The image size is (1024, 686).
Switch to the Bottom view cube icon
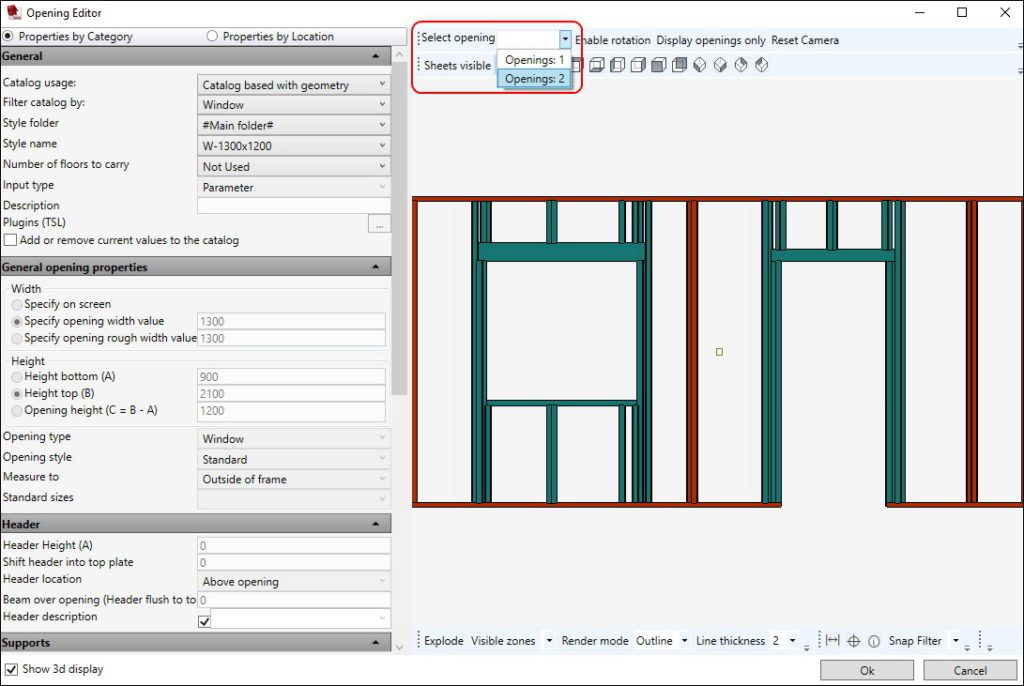[x=596, y=65]
